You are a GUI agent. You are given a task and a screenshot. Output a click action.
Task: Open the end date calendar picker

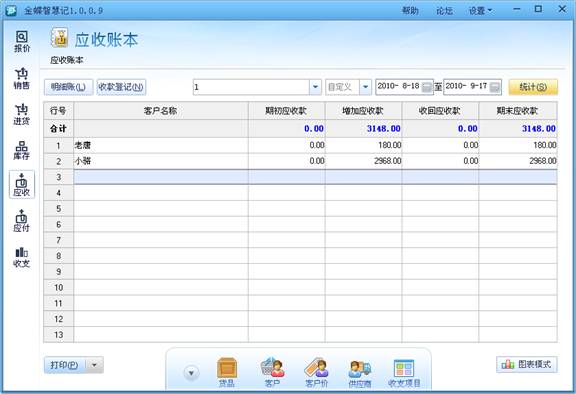(x=495, y=87)
